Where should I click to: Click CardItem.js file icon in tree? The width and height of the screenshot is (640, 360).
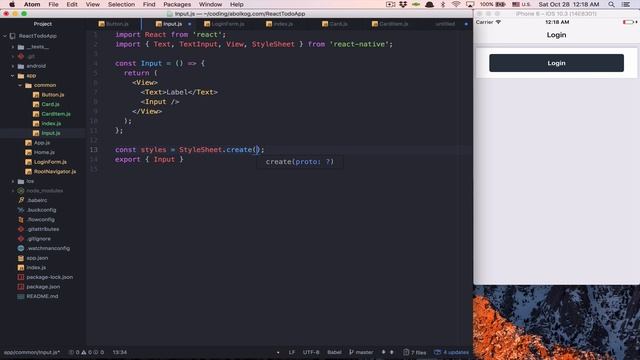[36, 114]
